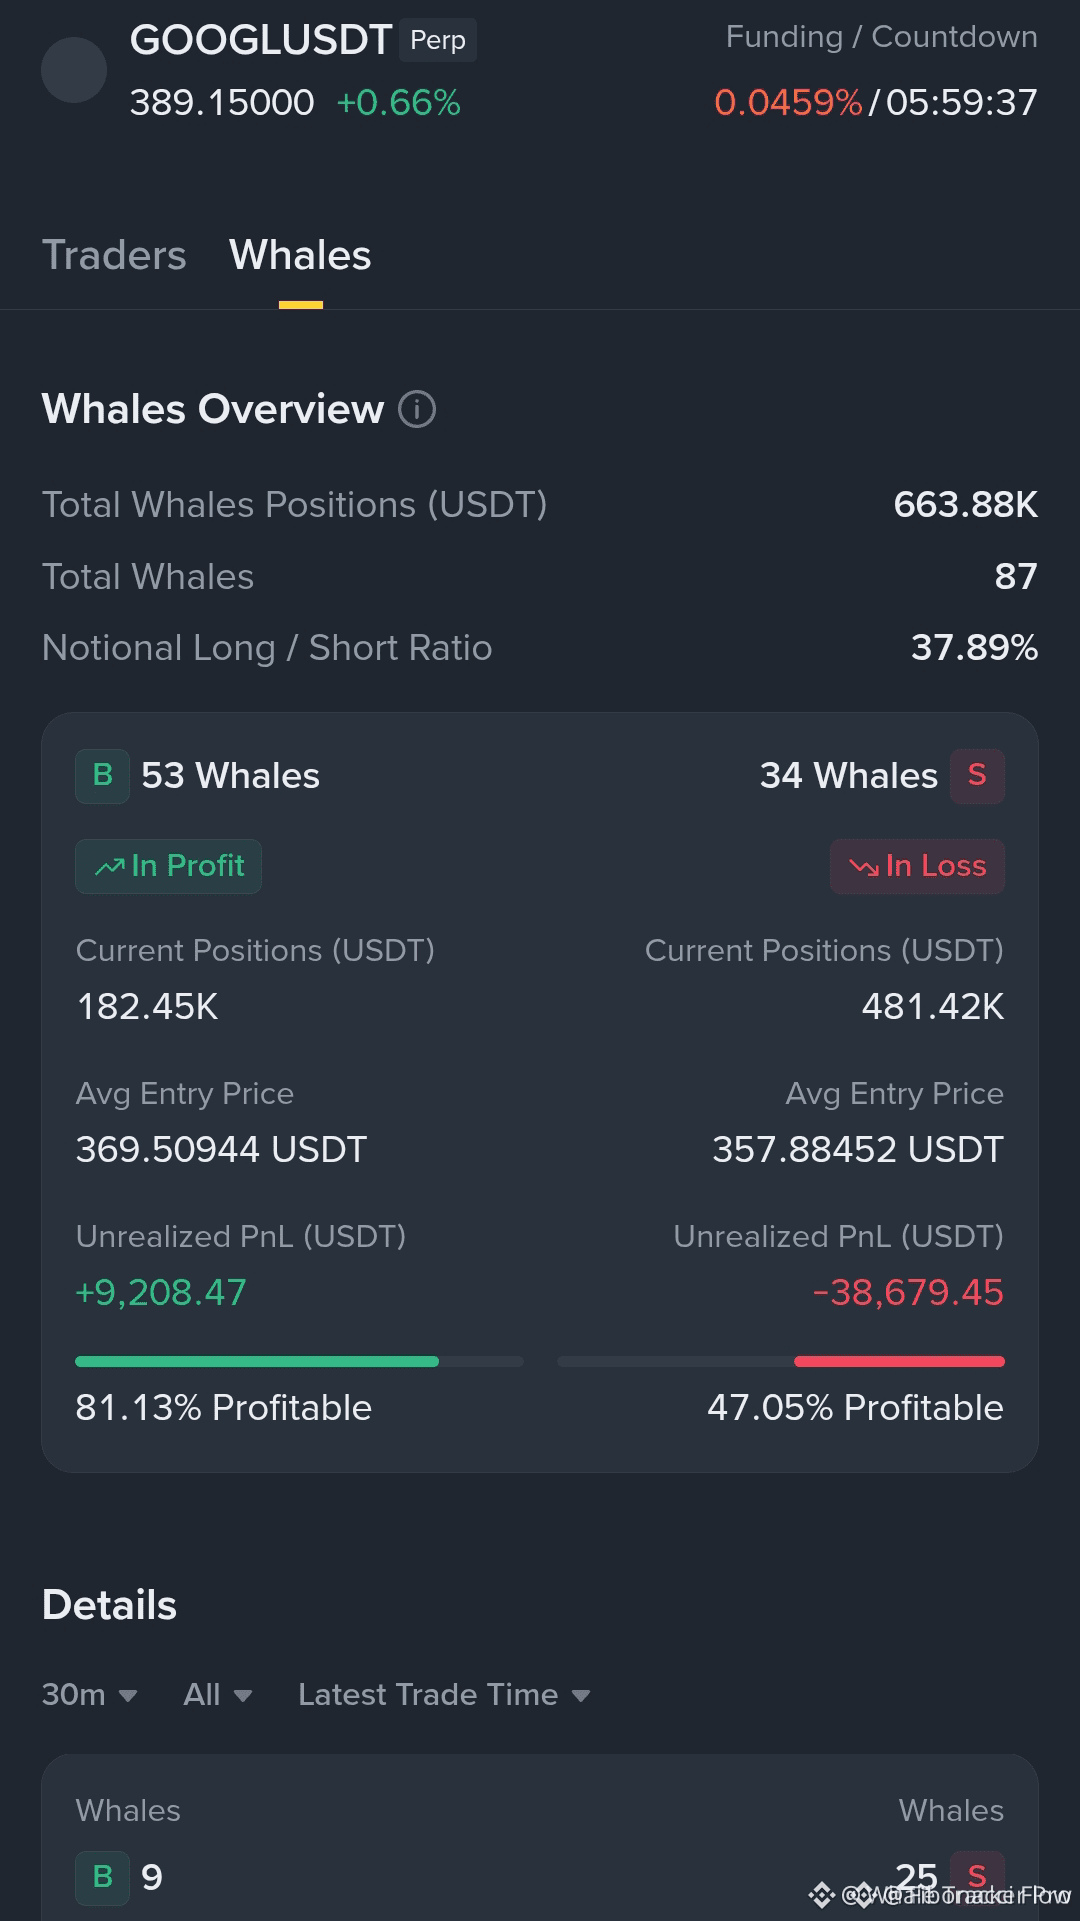Open Whales Overview info icon

[x=417, y=409]
